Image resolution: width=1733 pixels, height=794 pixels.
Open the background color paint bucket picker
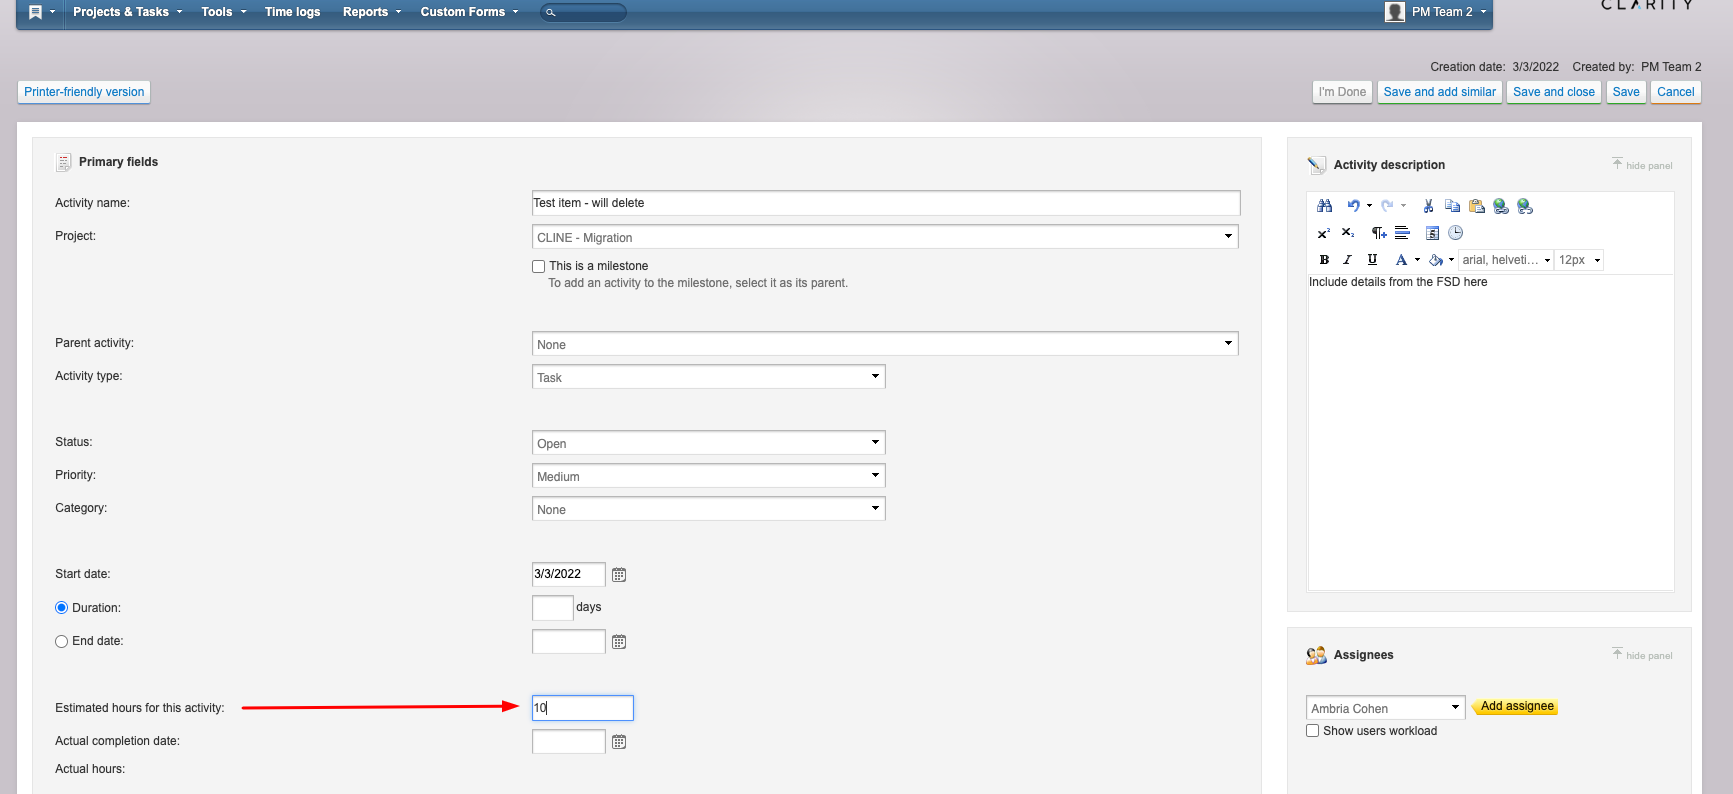tap(1435, 260)
